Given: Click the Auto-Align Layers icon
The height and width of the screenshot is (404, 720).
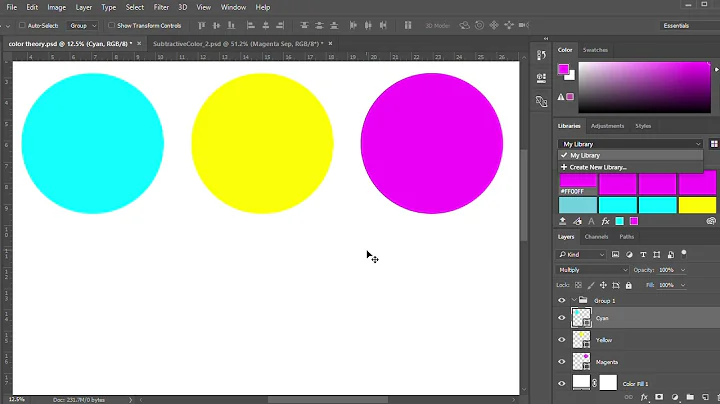Looking at the screenshot, I should (408, 26).
